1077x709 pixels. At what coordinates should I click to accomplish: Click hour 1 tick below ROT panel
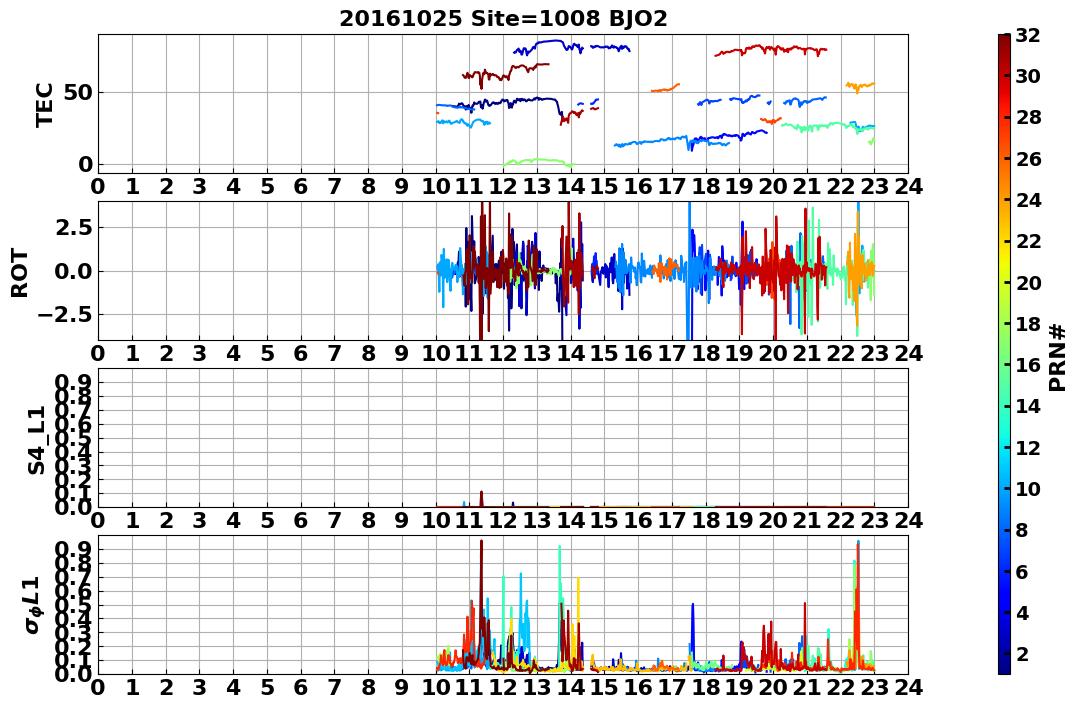[133, 353]
